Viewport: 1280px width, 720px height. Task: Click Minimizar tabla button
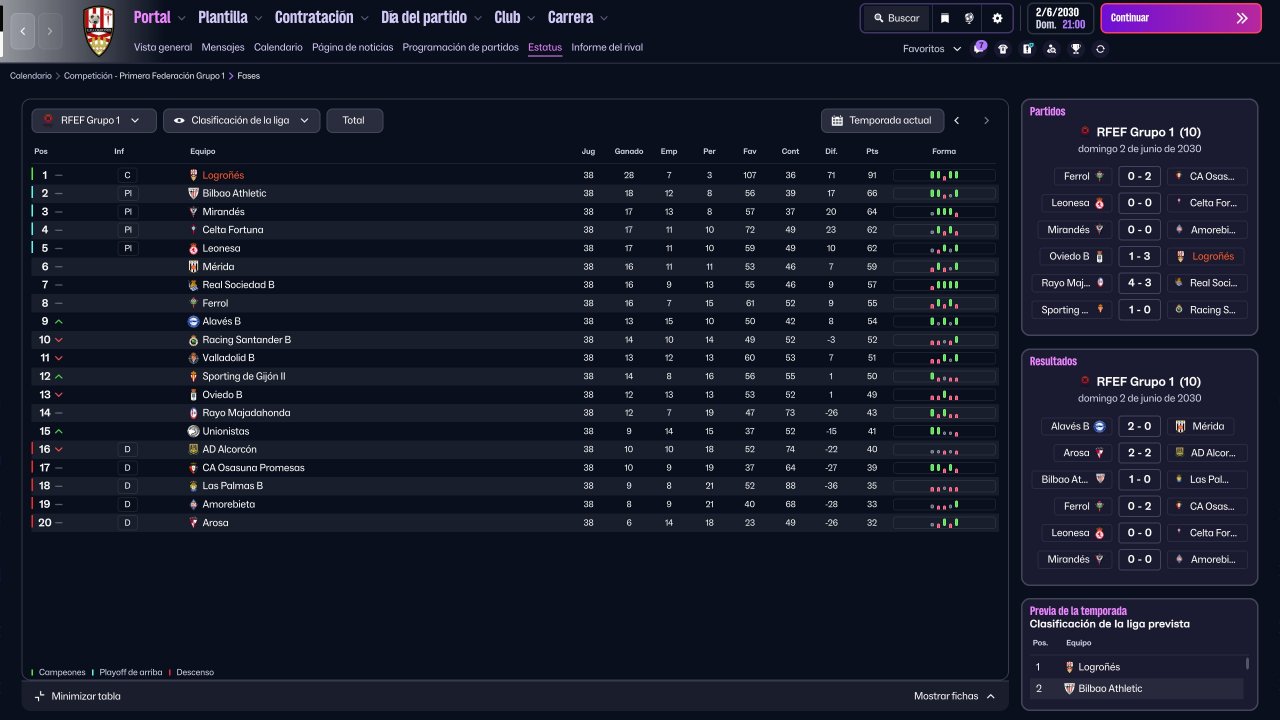pos(78,696)
